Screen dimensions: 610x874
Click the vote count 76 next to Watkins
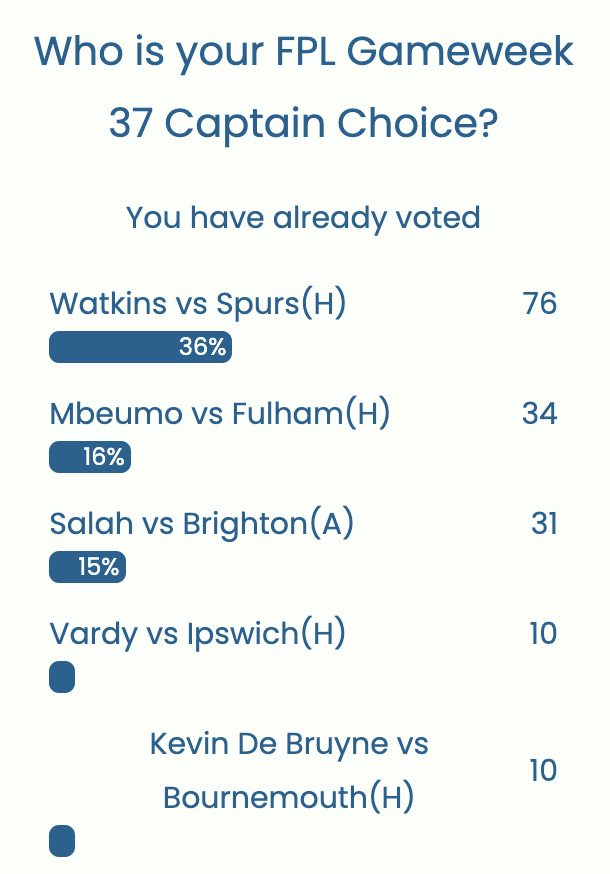541,303
